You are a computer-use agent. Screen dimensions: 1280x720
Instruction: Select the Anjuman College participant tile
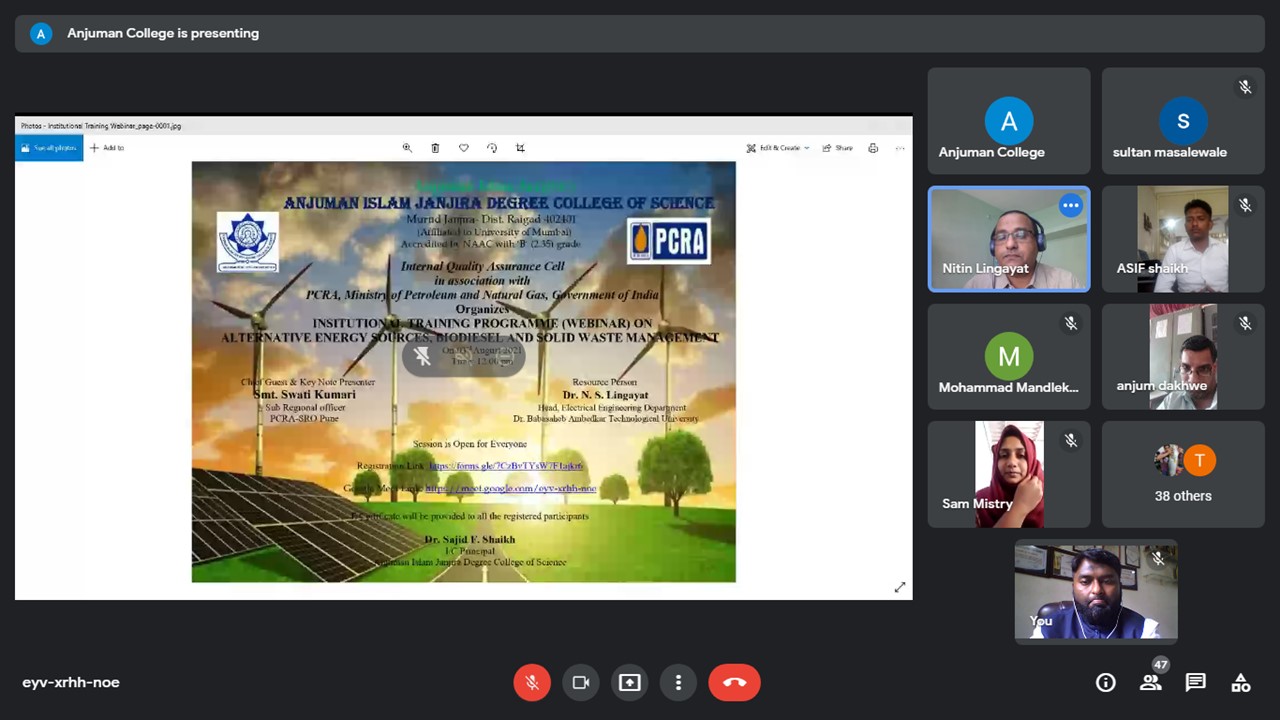(1008, 121)
